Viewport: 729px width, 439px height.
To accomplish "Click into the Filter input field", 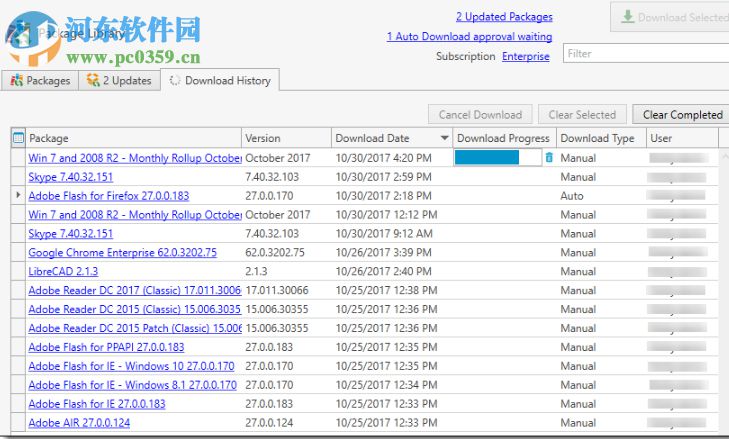I will (646, 53).
